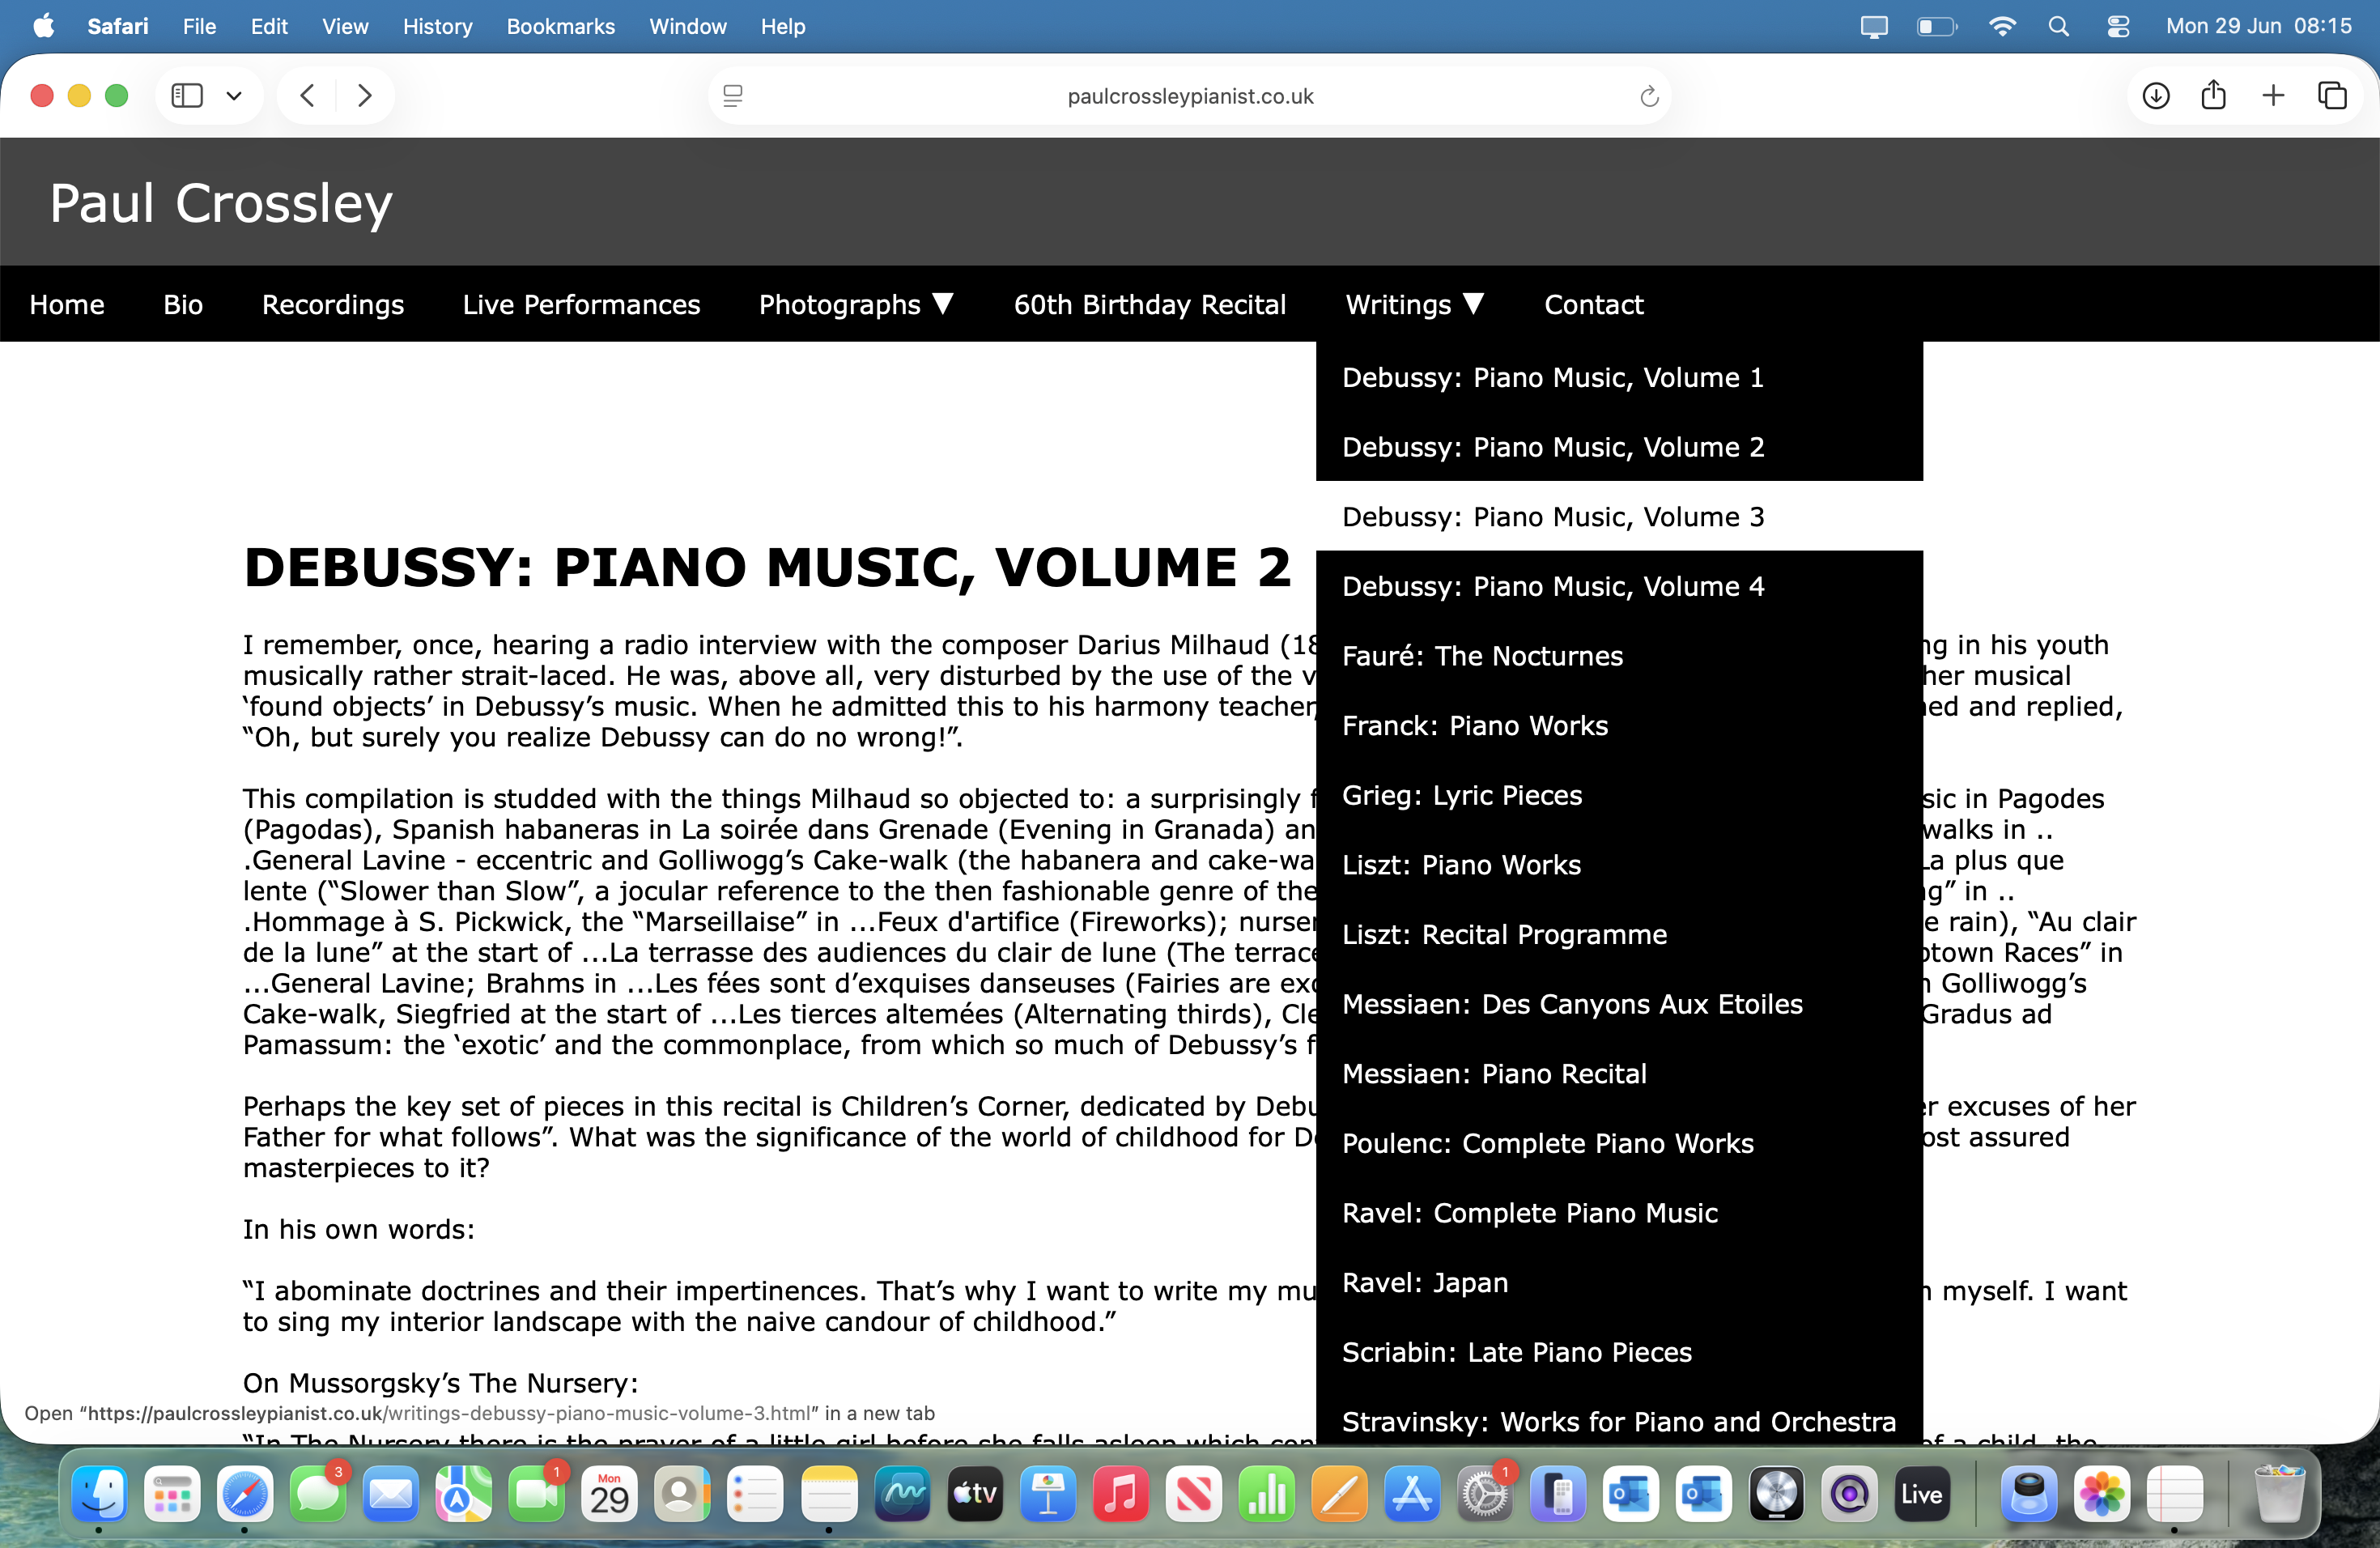Open Calendar from the Dock

pos(609,1494)
